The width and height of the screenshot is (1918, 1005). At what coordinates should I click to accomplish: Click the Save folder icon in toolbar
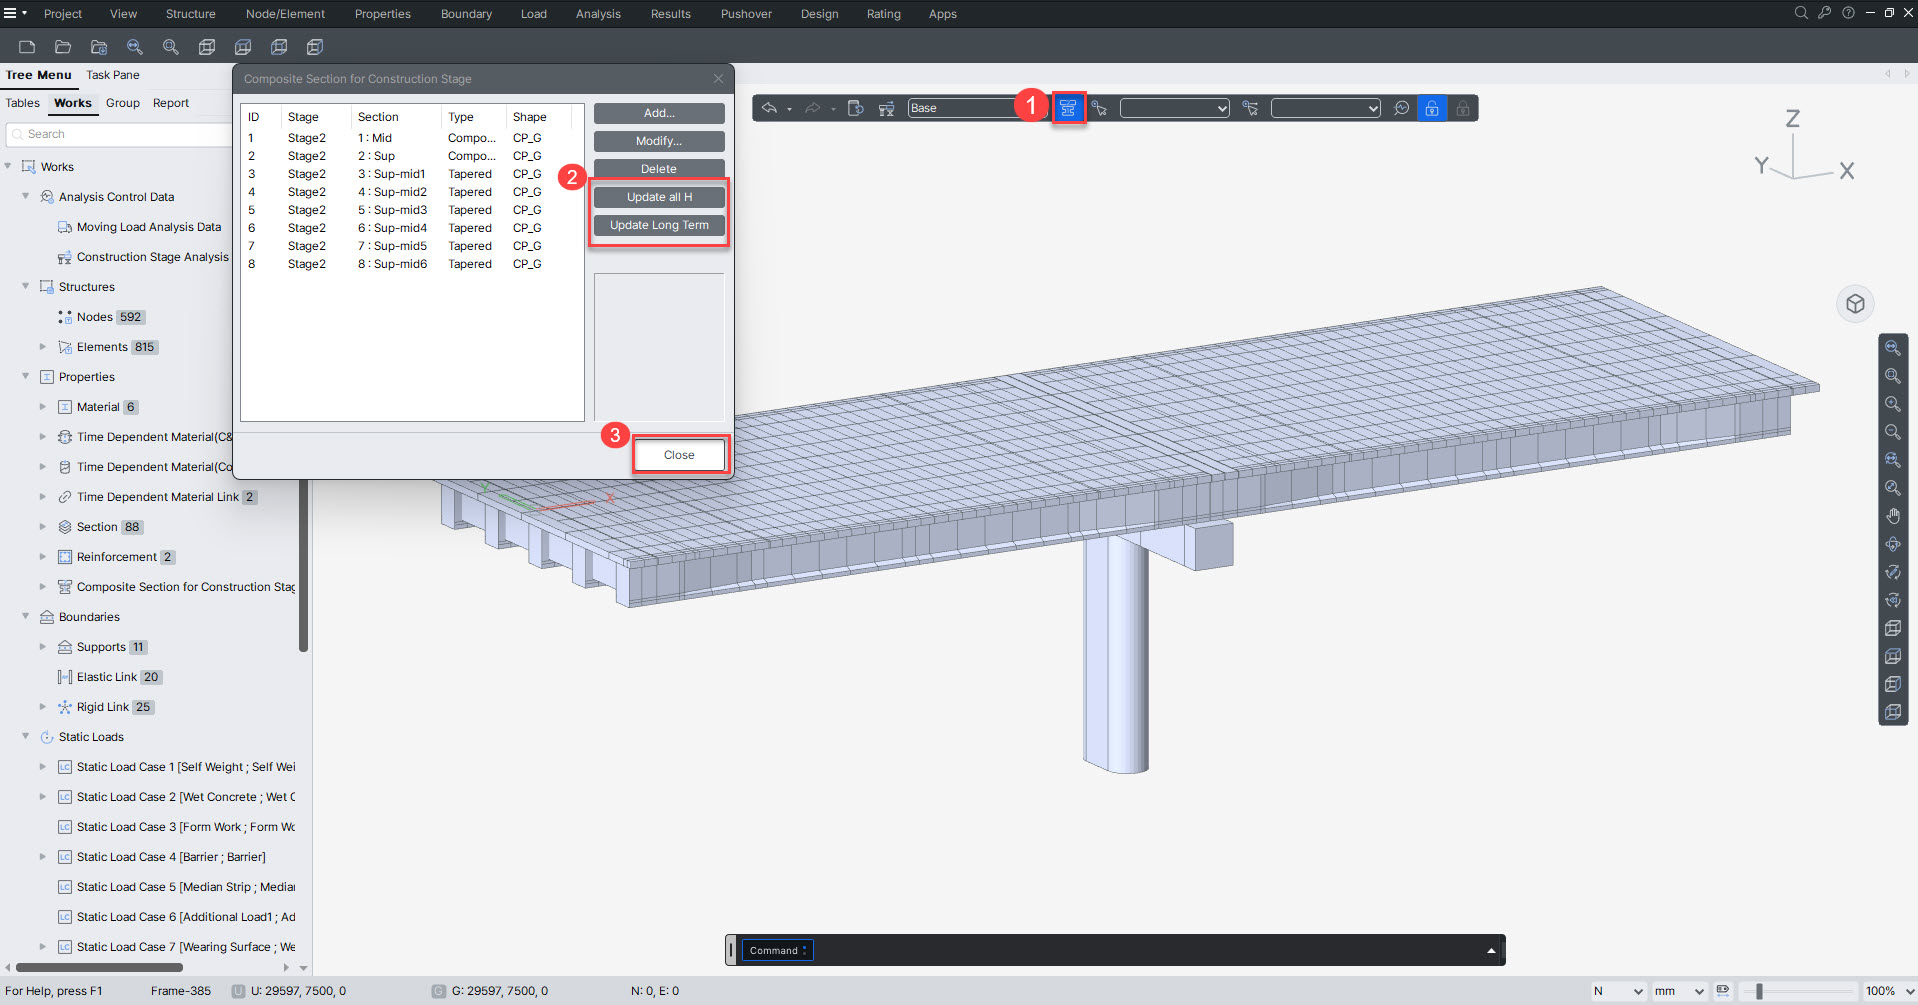pos(99,47)
